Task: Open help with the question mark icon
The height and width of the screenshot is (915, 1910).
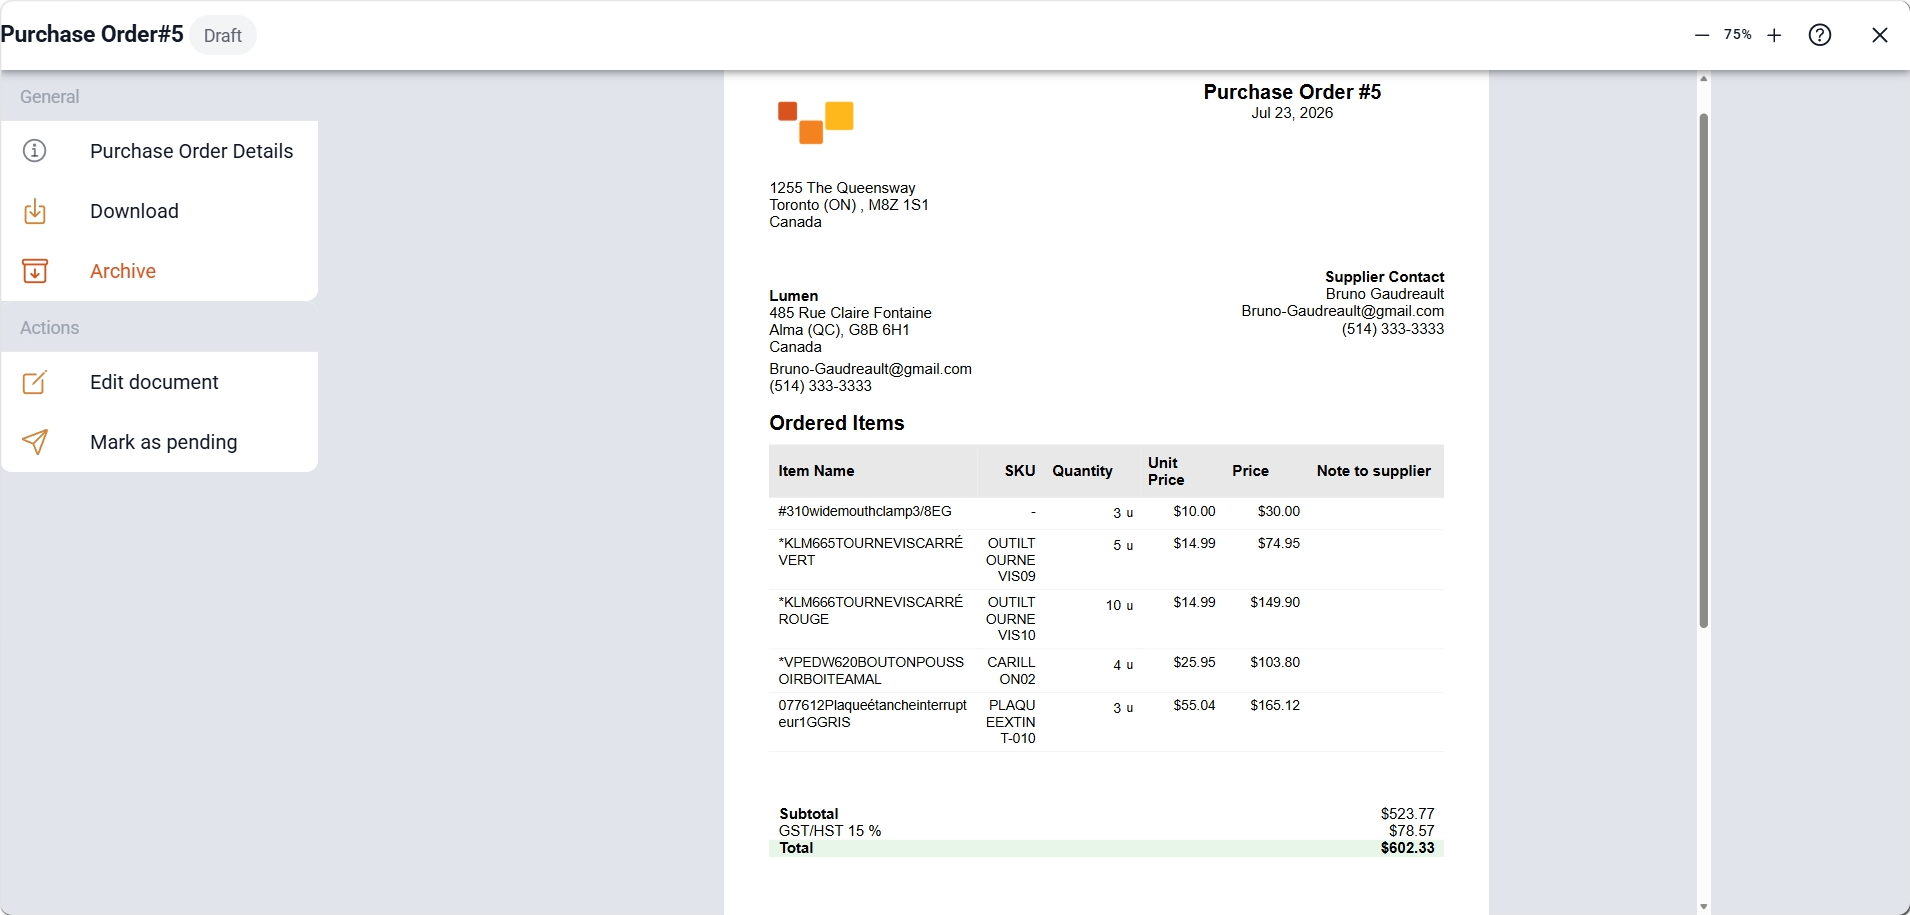Action: 1820,35
